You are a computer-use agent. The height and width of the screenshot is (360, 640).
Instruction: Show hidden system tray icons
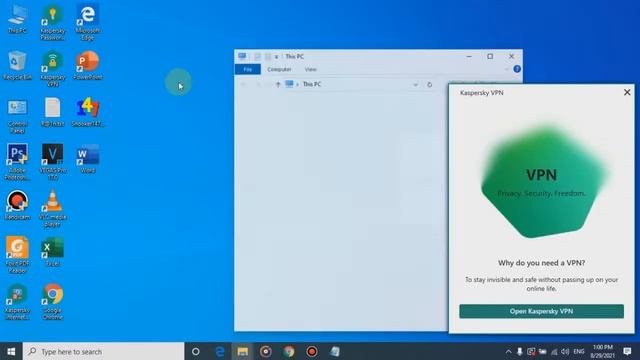[508, 351]
